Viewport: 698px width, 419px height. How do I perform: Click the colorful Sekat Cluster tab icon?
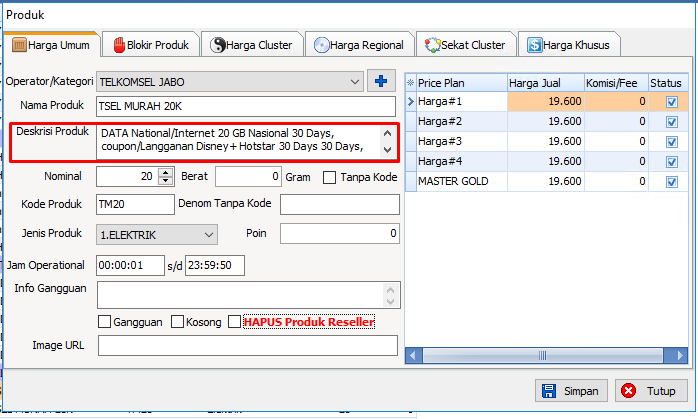(433, 45)
